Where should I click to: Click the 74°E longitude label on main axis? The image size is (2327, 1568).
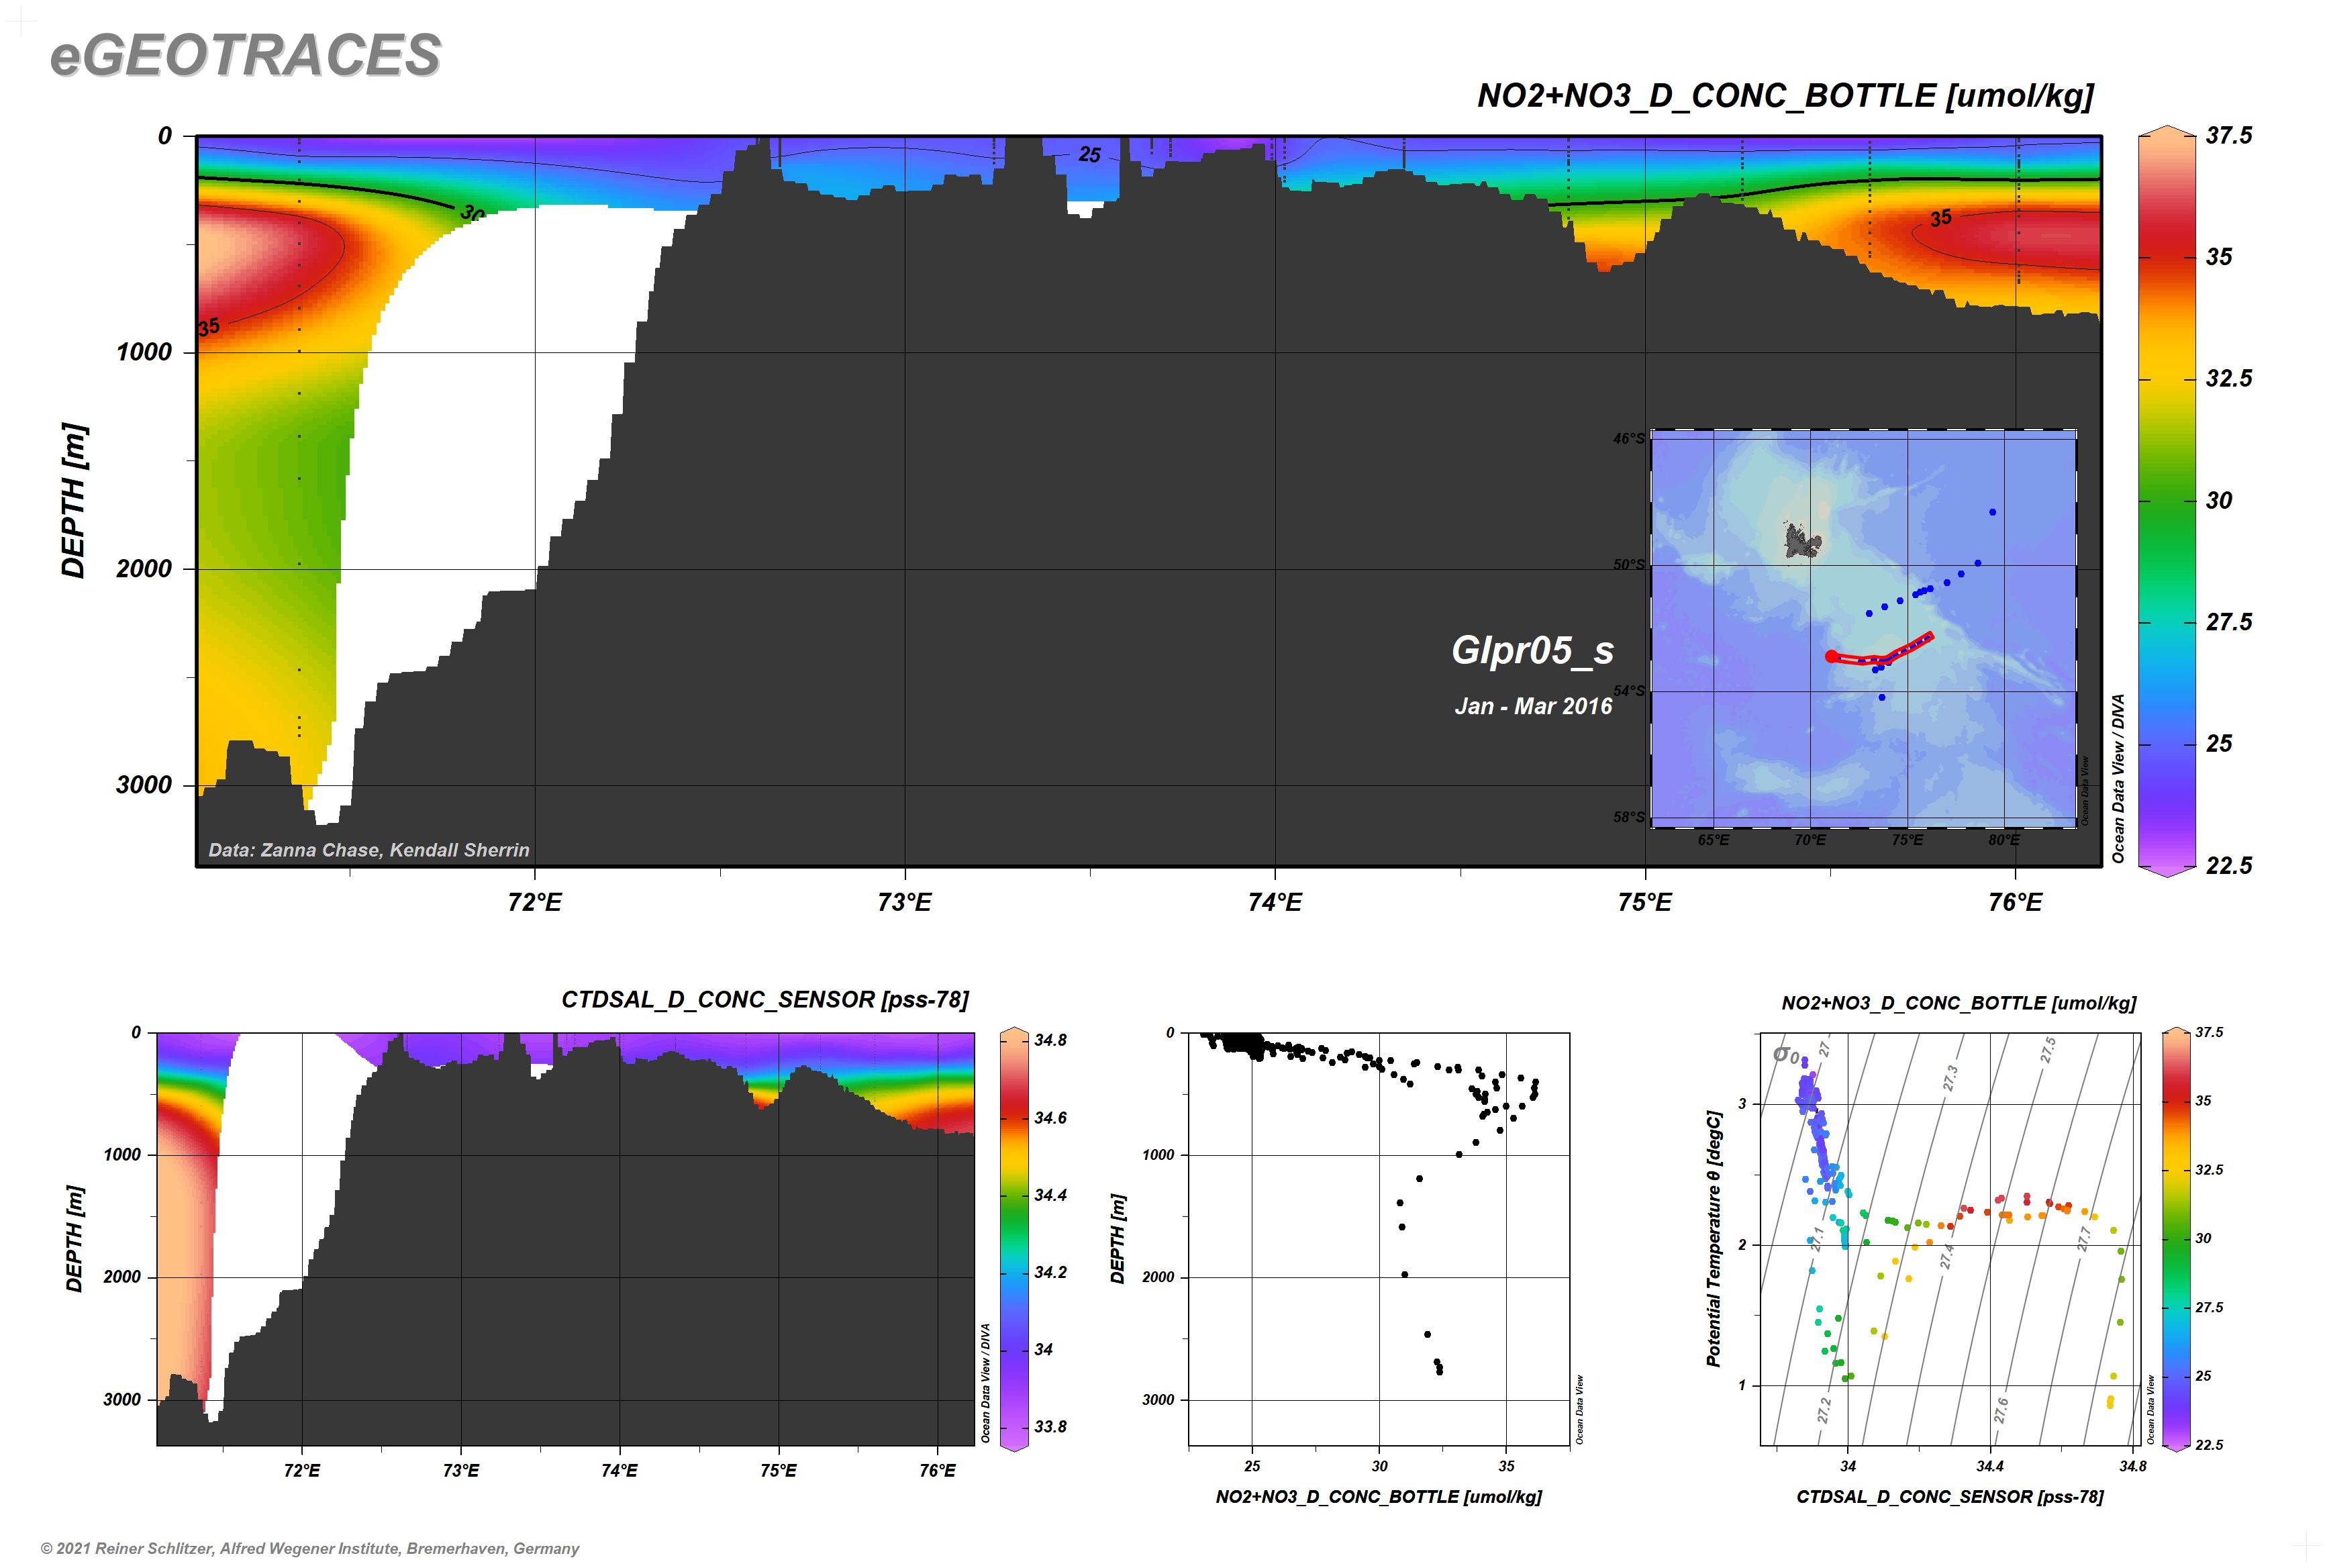click(x=1275, y=902)
